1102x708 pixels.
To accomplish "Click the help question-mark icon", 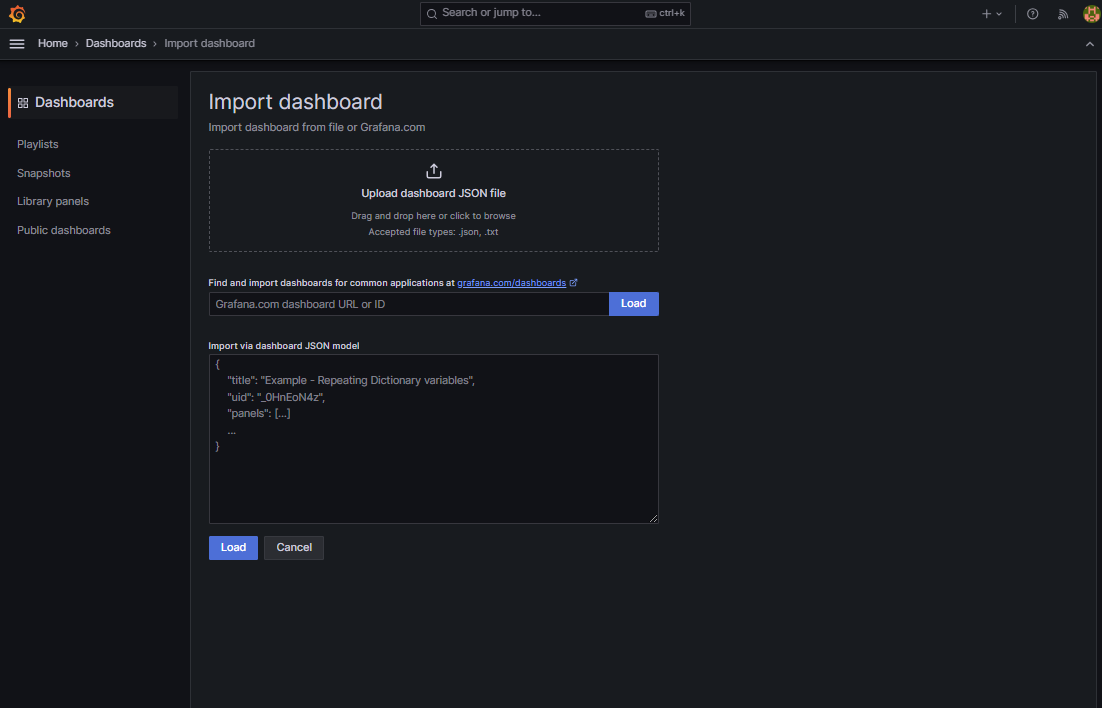I will pos(1032,13).
